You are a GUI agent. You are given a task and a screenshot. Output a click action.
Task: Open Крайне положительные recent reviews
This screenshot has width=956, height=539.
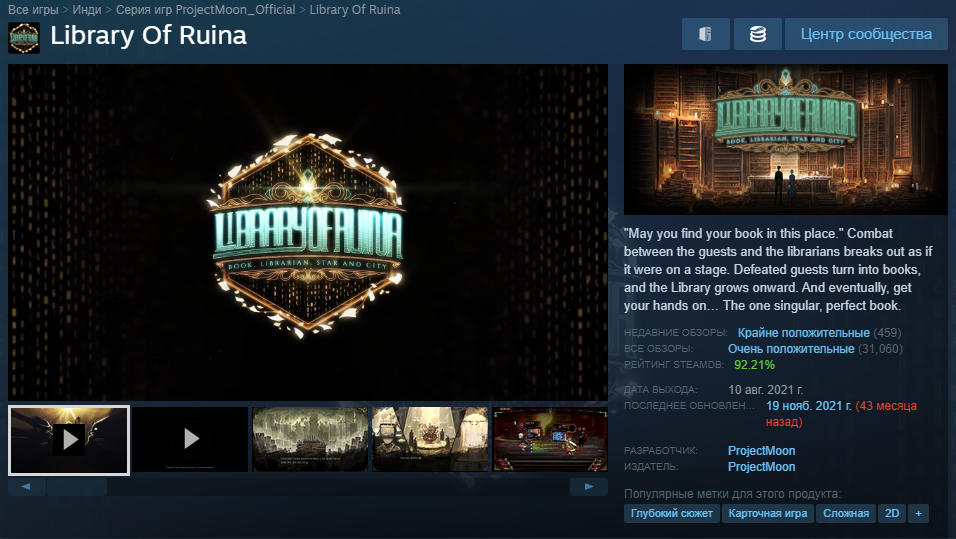tap(804, 333)
